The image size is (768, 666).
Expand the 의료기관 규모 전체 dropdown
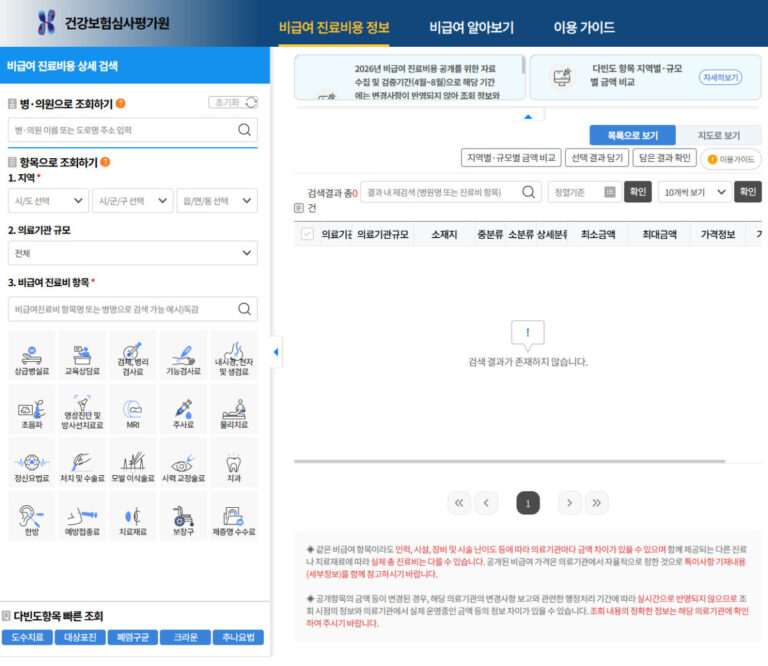coord(133,253)
